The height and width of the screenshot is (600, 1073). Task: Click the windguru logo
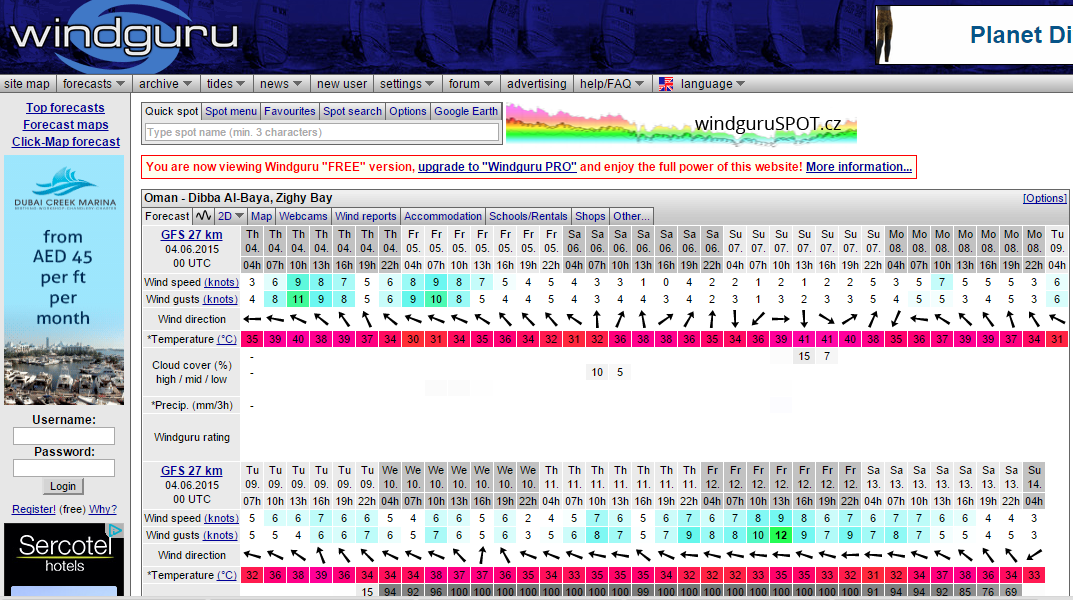[123, 36]
